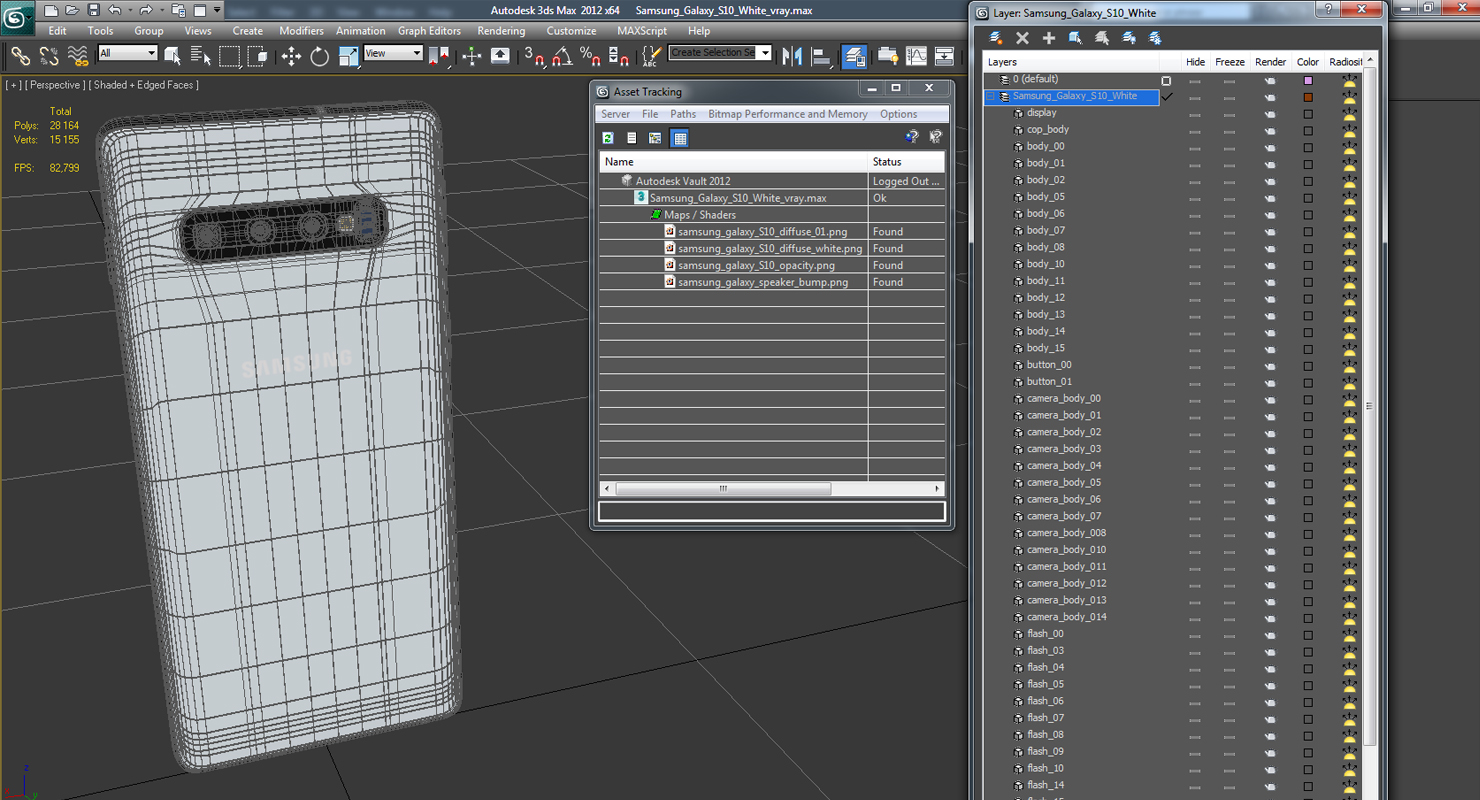Activate the Select and Rotate tool
Image resolution: width=1480 pixels, height=800 pixels.
point(320,56)
